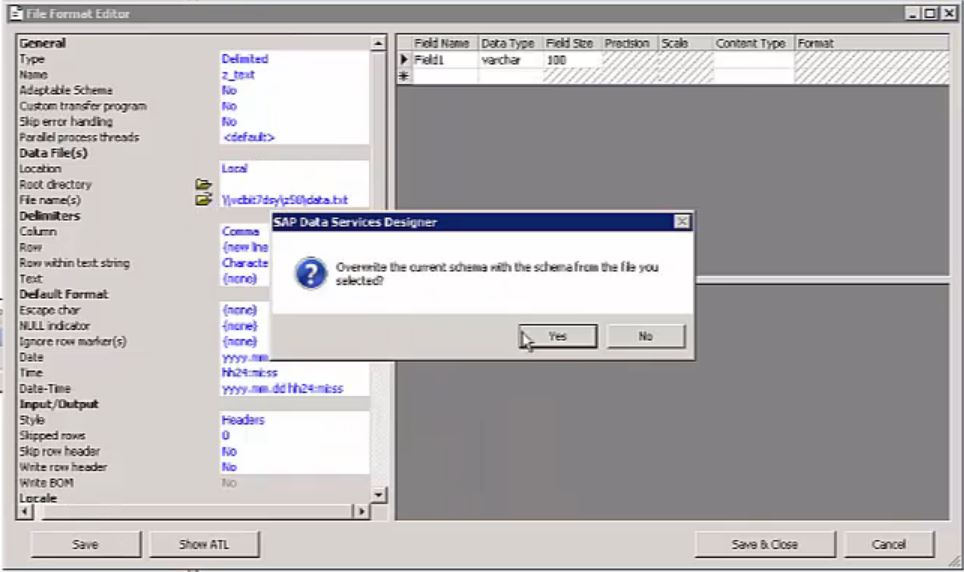The height and width of the screenshot is (572, 964).
Task: Open the Root directory folder browser icon
Action: click(203, 185)
